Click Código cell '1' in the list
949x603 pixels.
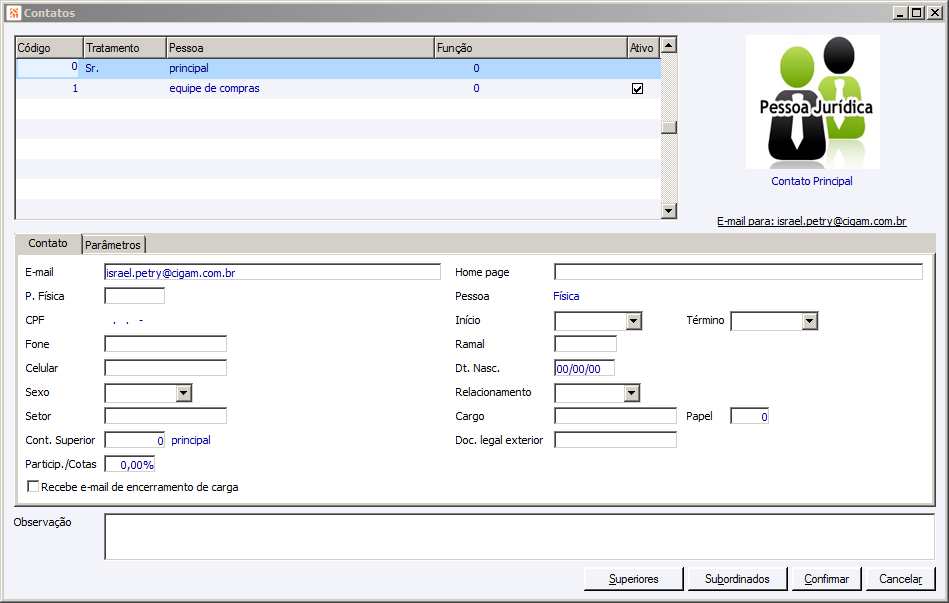(x=75, y=88)
